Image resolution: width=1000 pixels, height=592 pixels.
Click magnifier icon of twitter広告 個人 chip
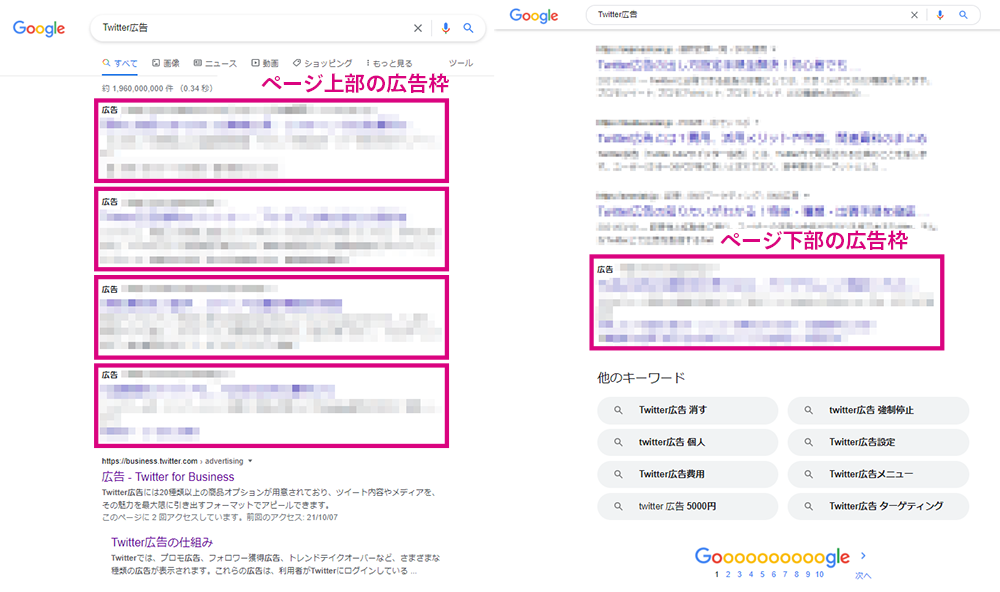(618, 442)
